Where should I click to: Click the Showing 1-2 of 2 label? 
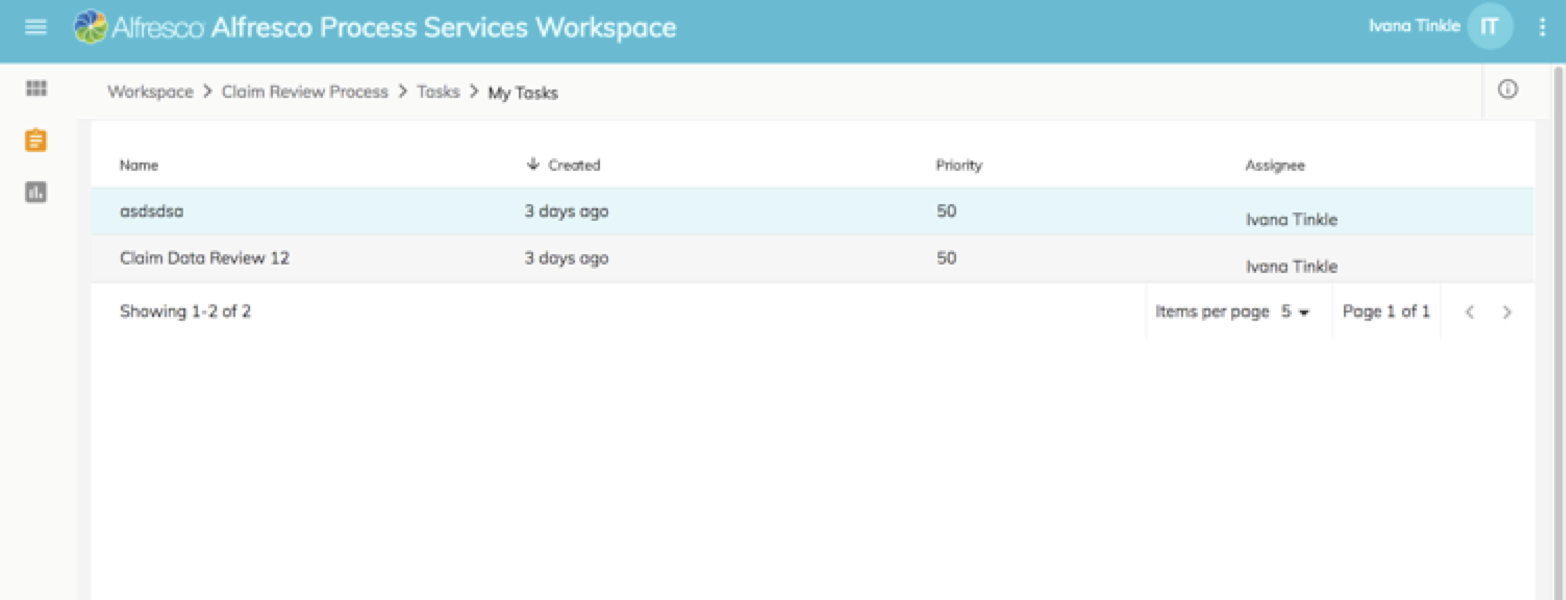point(186,311)
